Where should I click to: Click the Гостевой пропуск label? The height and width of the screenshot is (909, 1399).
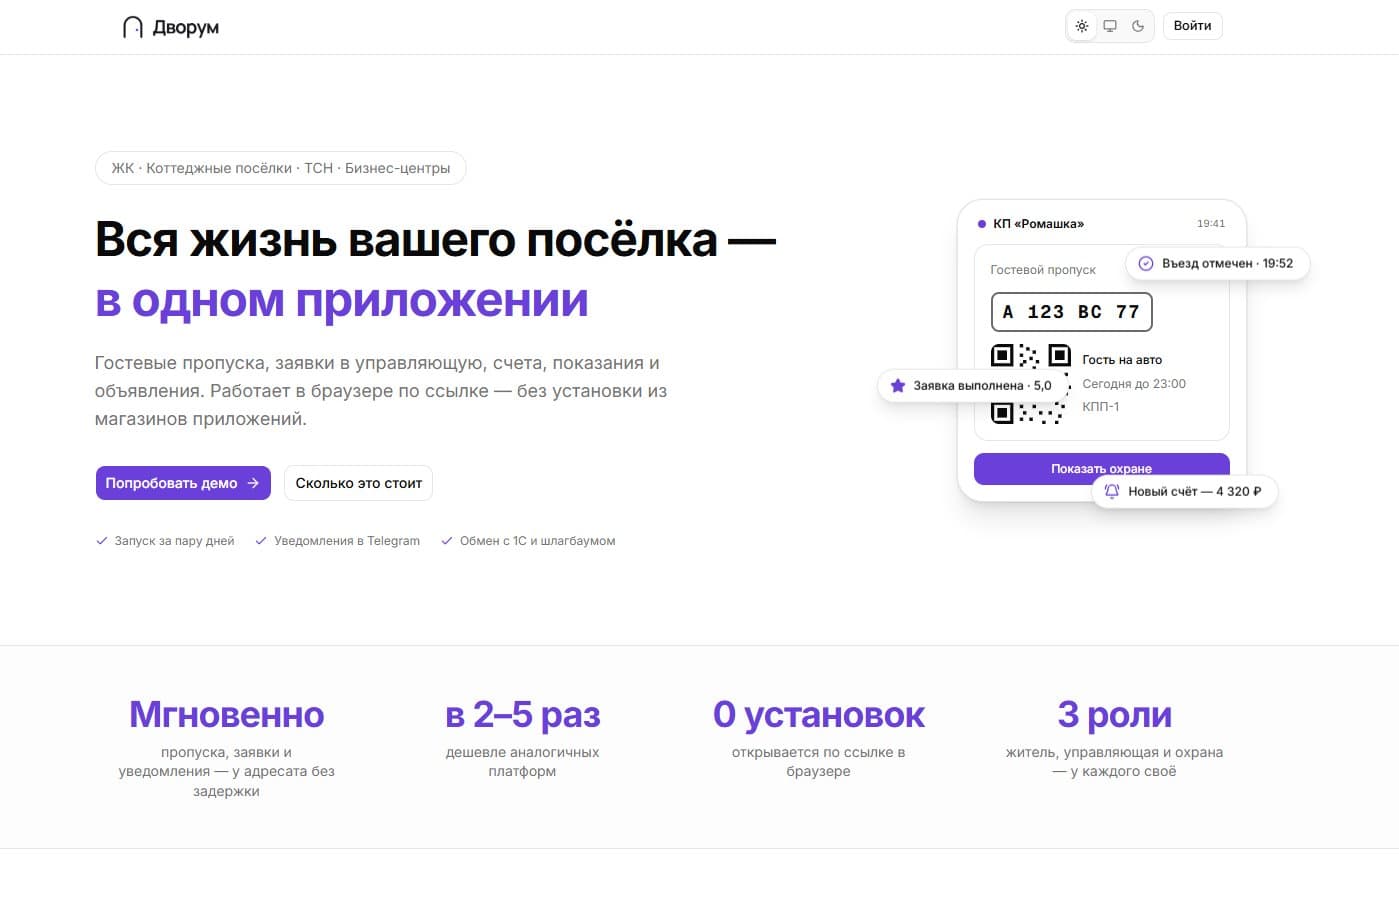coord(1043,270)
